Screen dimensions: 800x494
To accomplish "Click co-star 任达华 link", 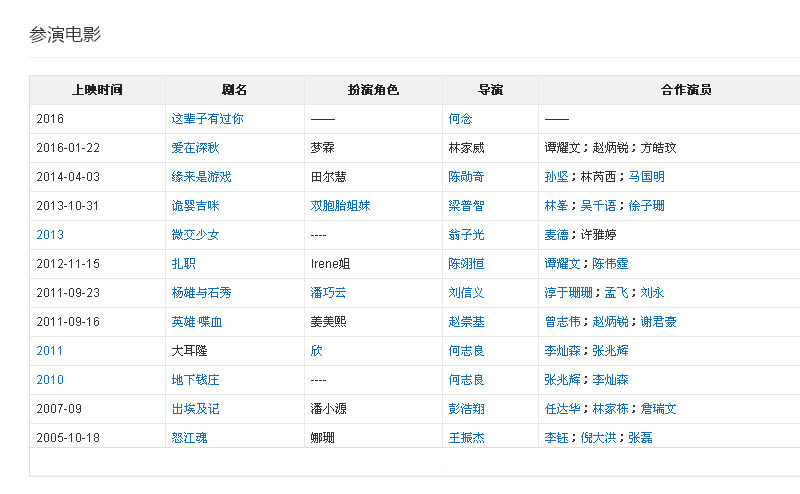I will [562, 409].
